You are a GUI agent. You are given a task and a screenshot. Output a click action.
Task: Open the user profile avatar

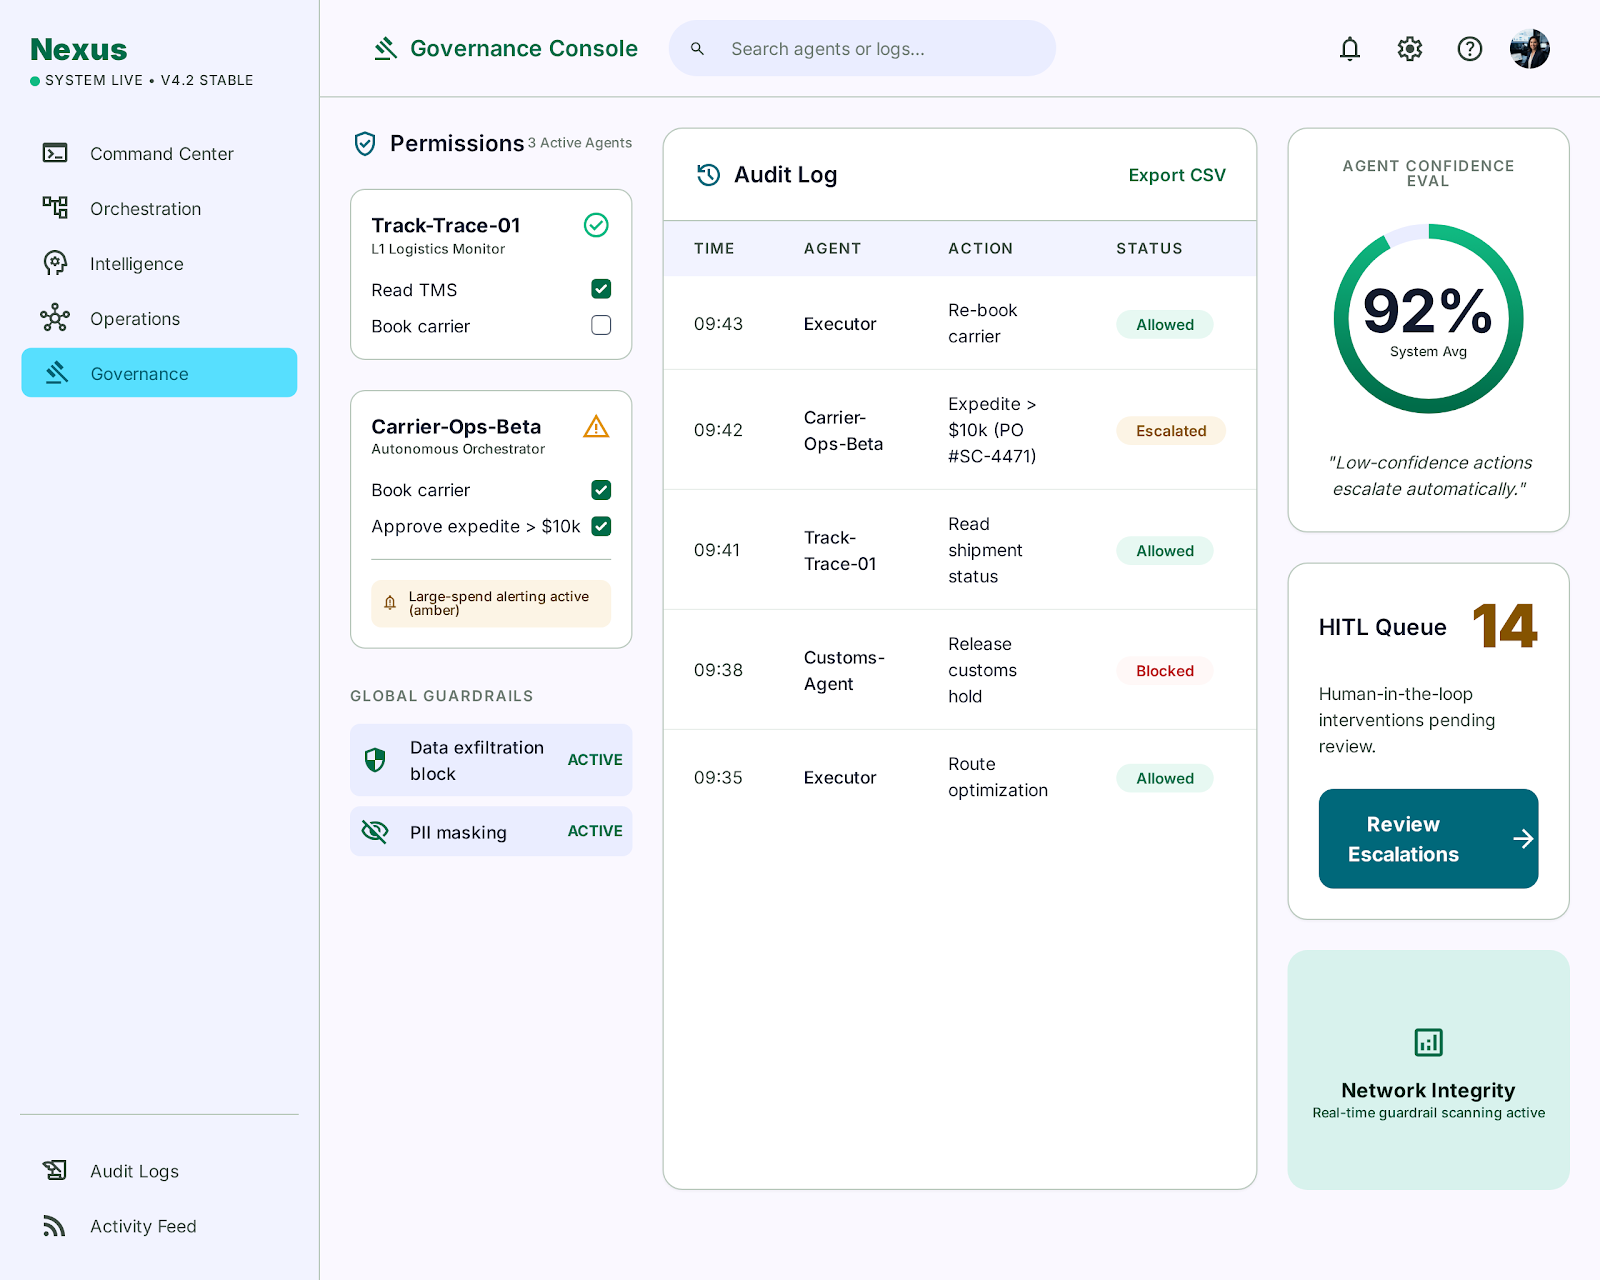point(1530,48)
